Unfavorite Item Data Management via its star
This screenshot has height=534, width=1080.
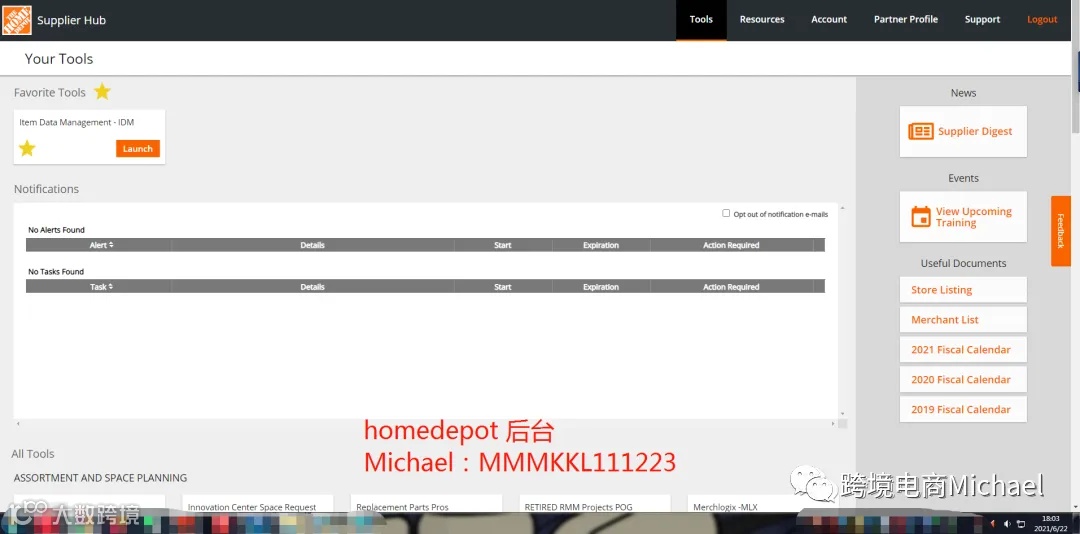27,148
